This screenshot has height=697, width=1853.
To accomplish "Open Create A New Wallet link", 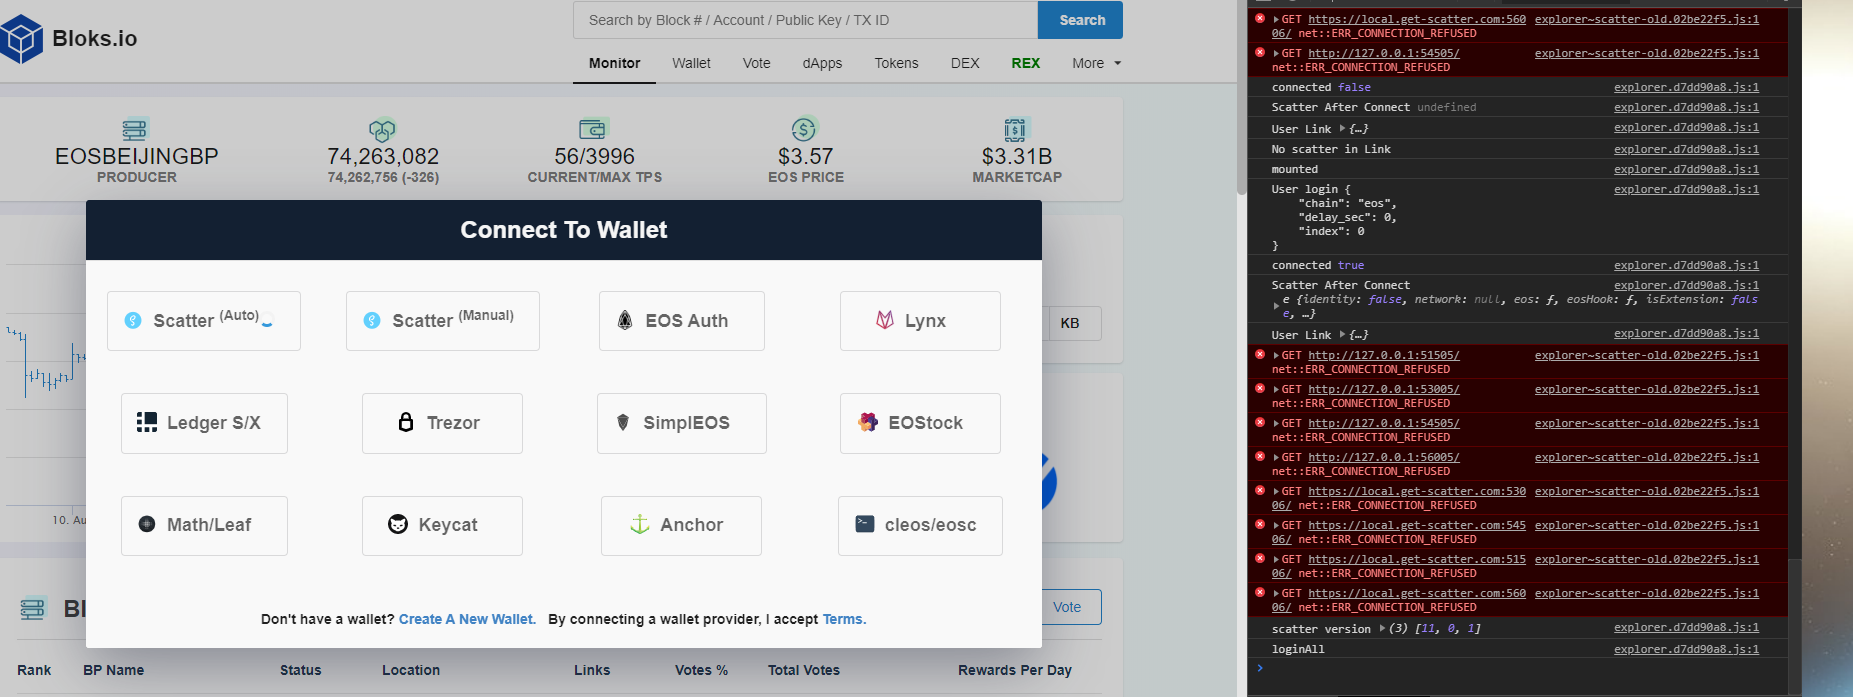I will click(467, 619).
